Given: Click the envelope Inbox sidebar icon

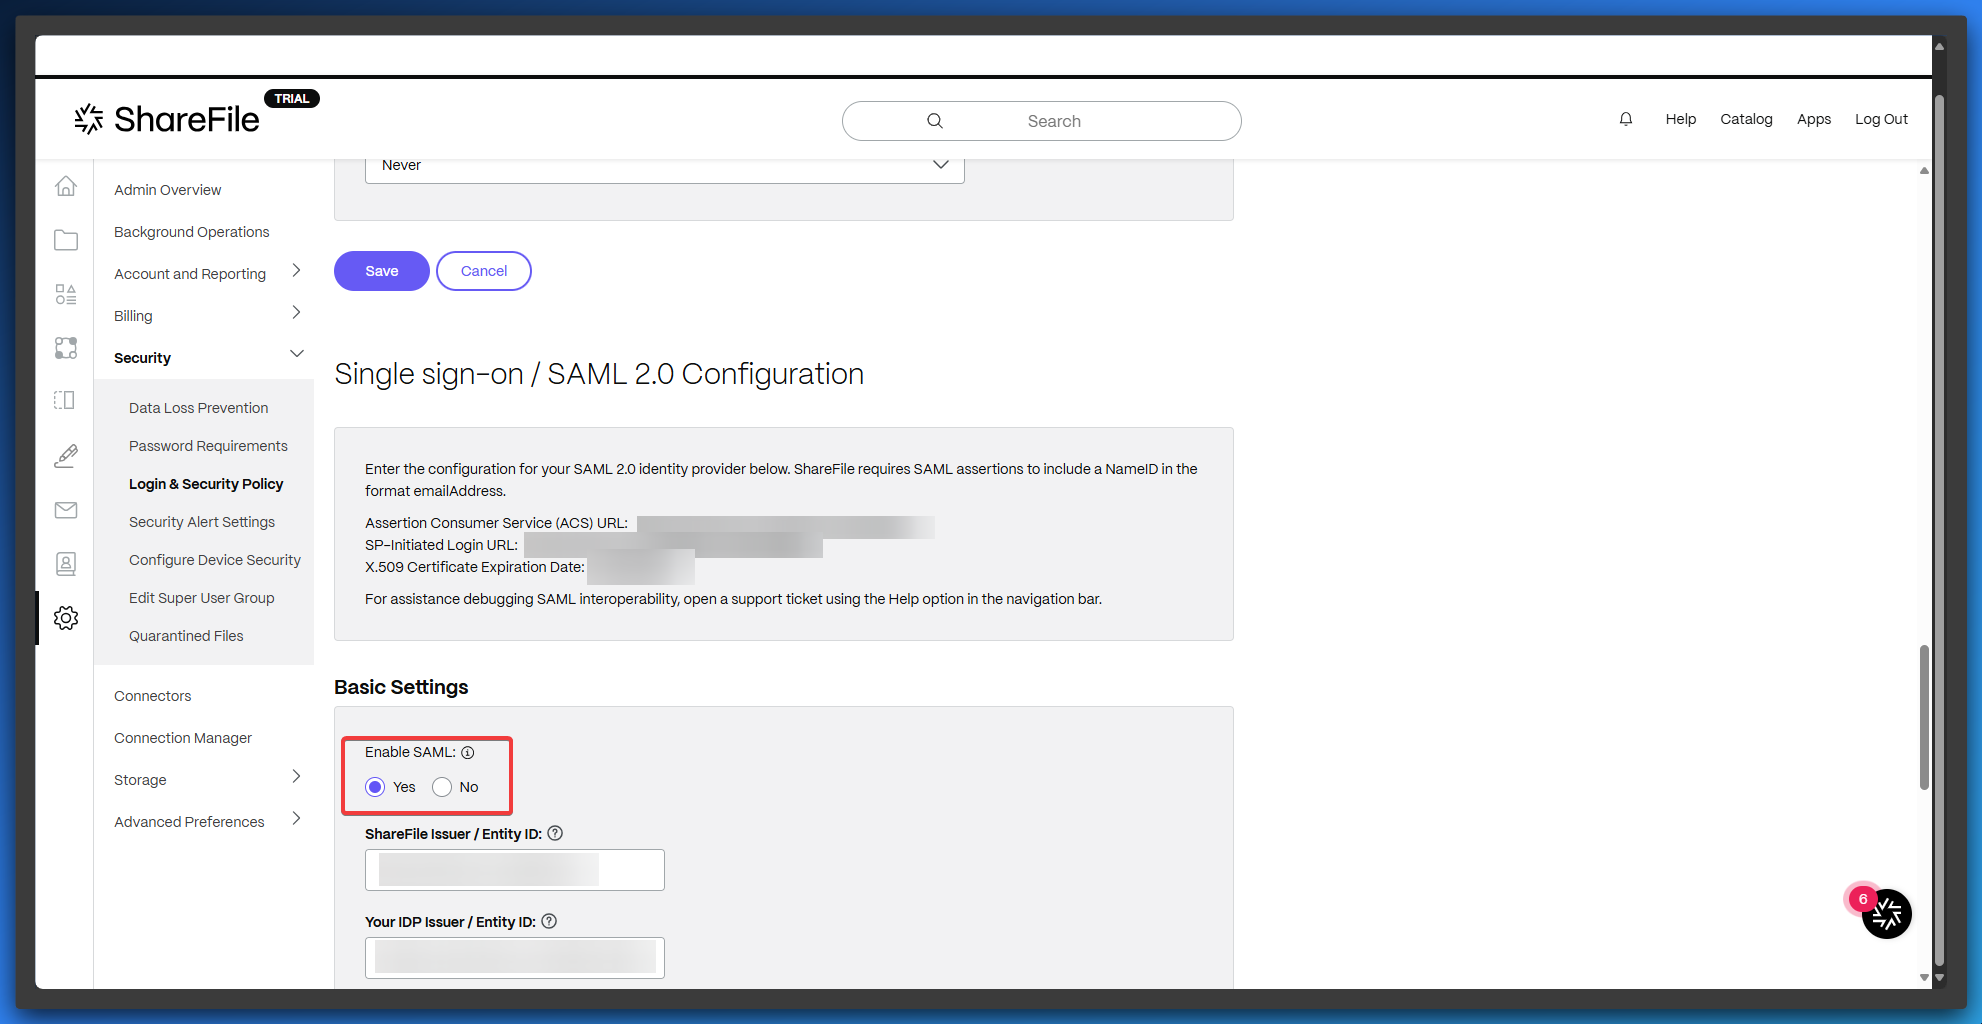Looking at the screenshot, I should 66,510.
